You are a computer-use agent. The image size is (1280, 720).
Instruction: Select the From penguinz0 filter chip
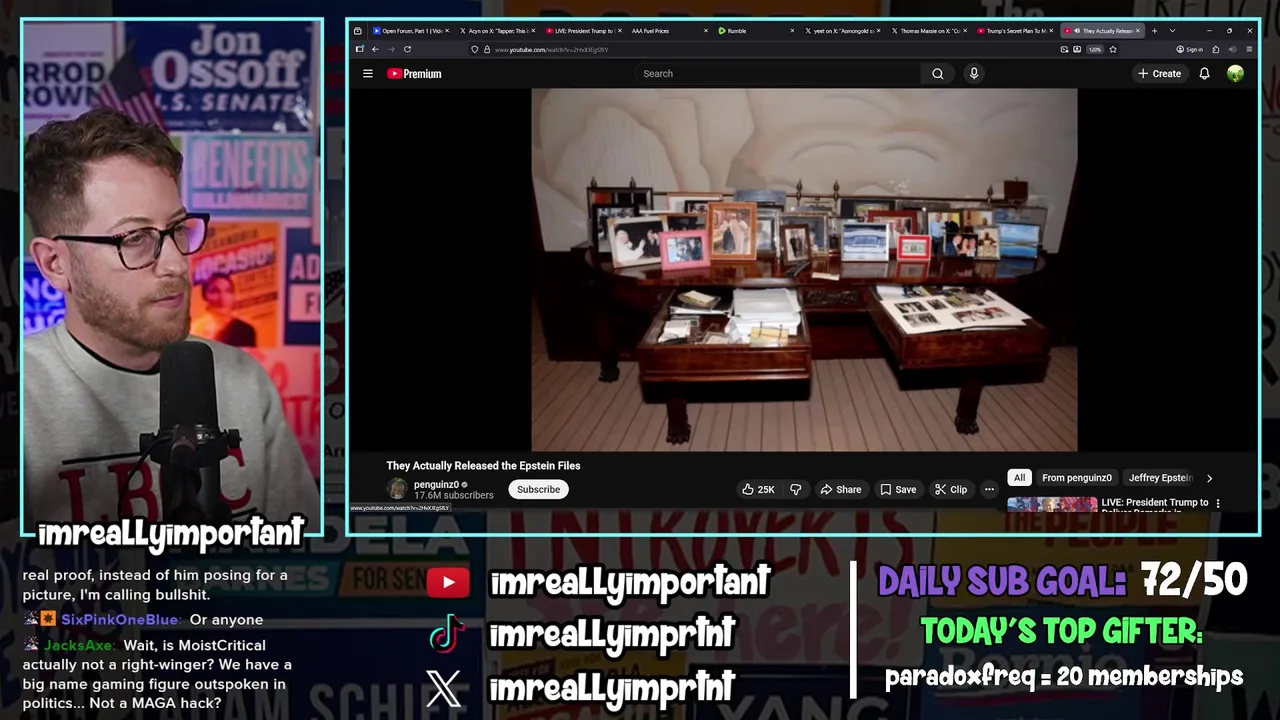point(1077,478)
